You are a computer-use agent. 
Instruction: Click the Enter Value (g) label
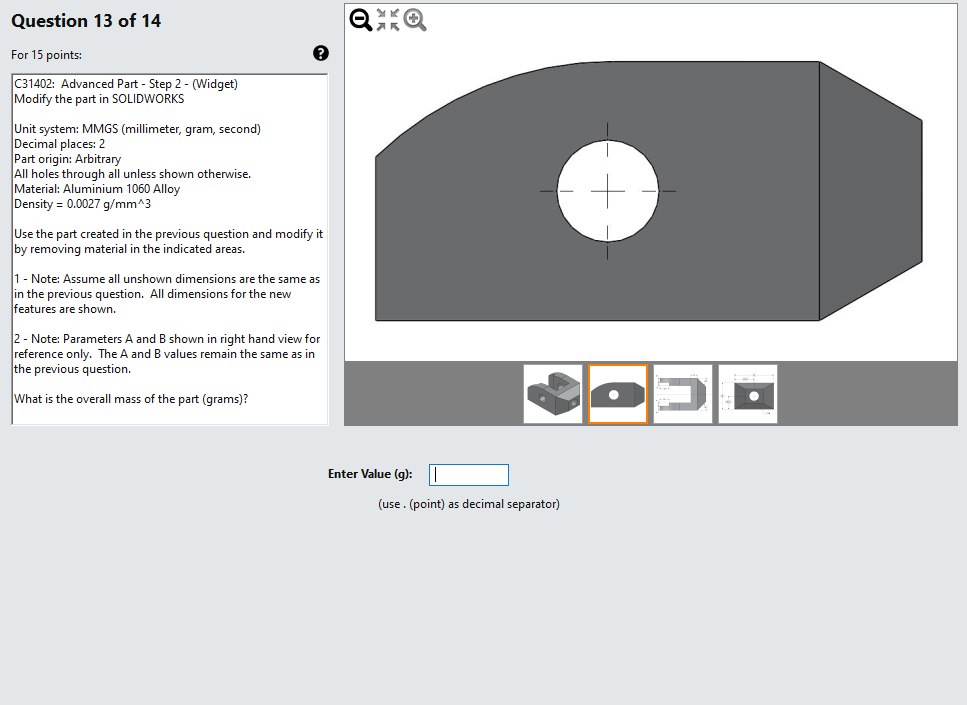click(x=370, y=473)
